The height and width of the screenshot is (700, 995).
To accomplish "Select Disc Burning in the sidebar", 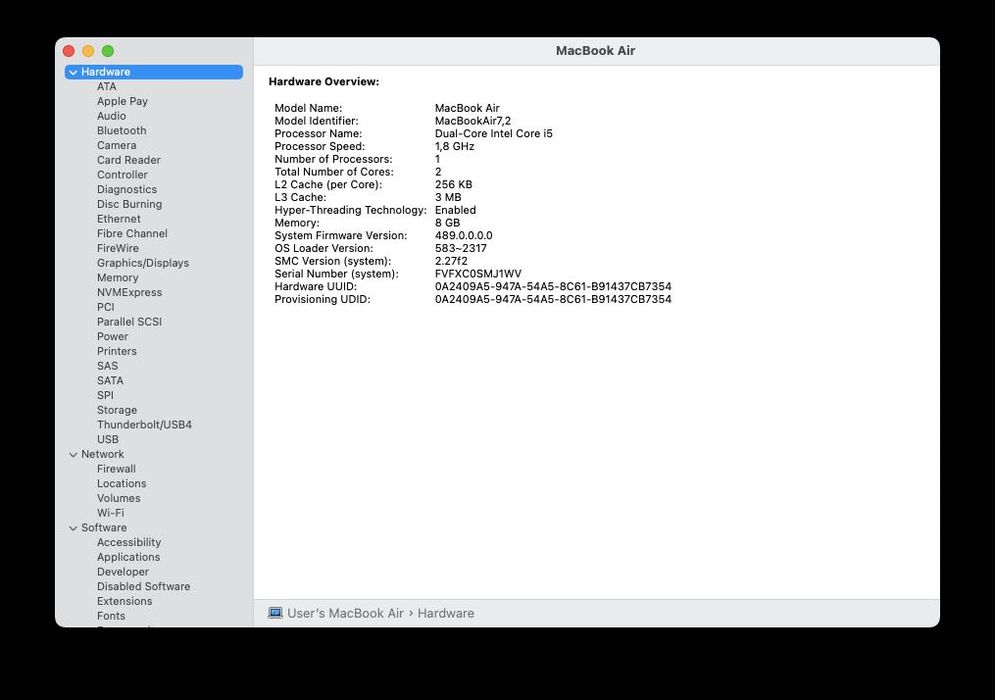I will [x=129, y=204].
